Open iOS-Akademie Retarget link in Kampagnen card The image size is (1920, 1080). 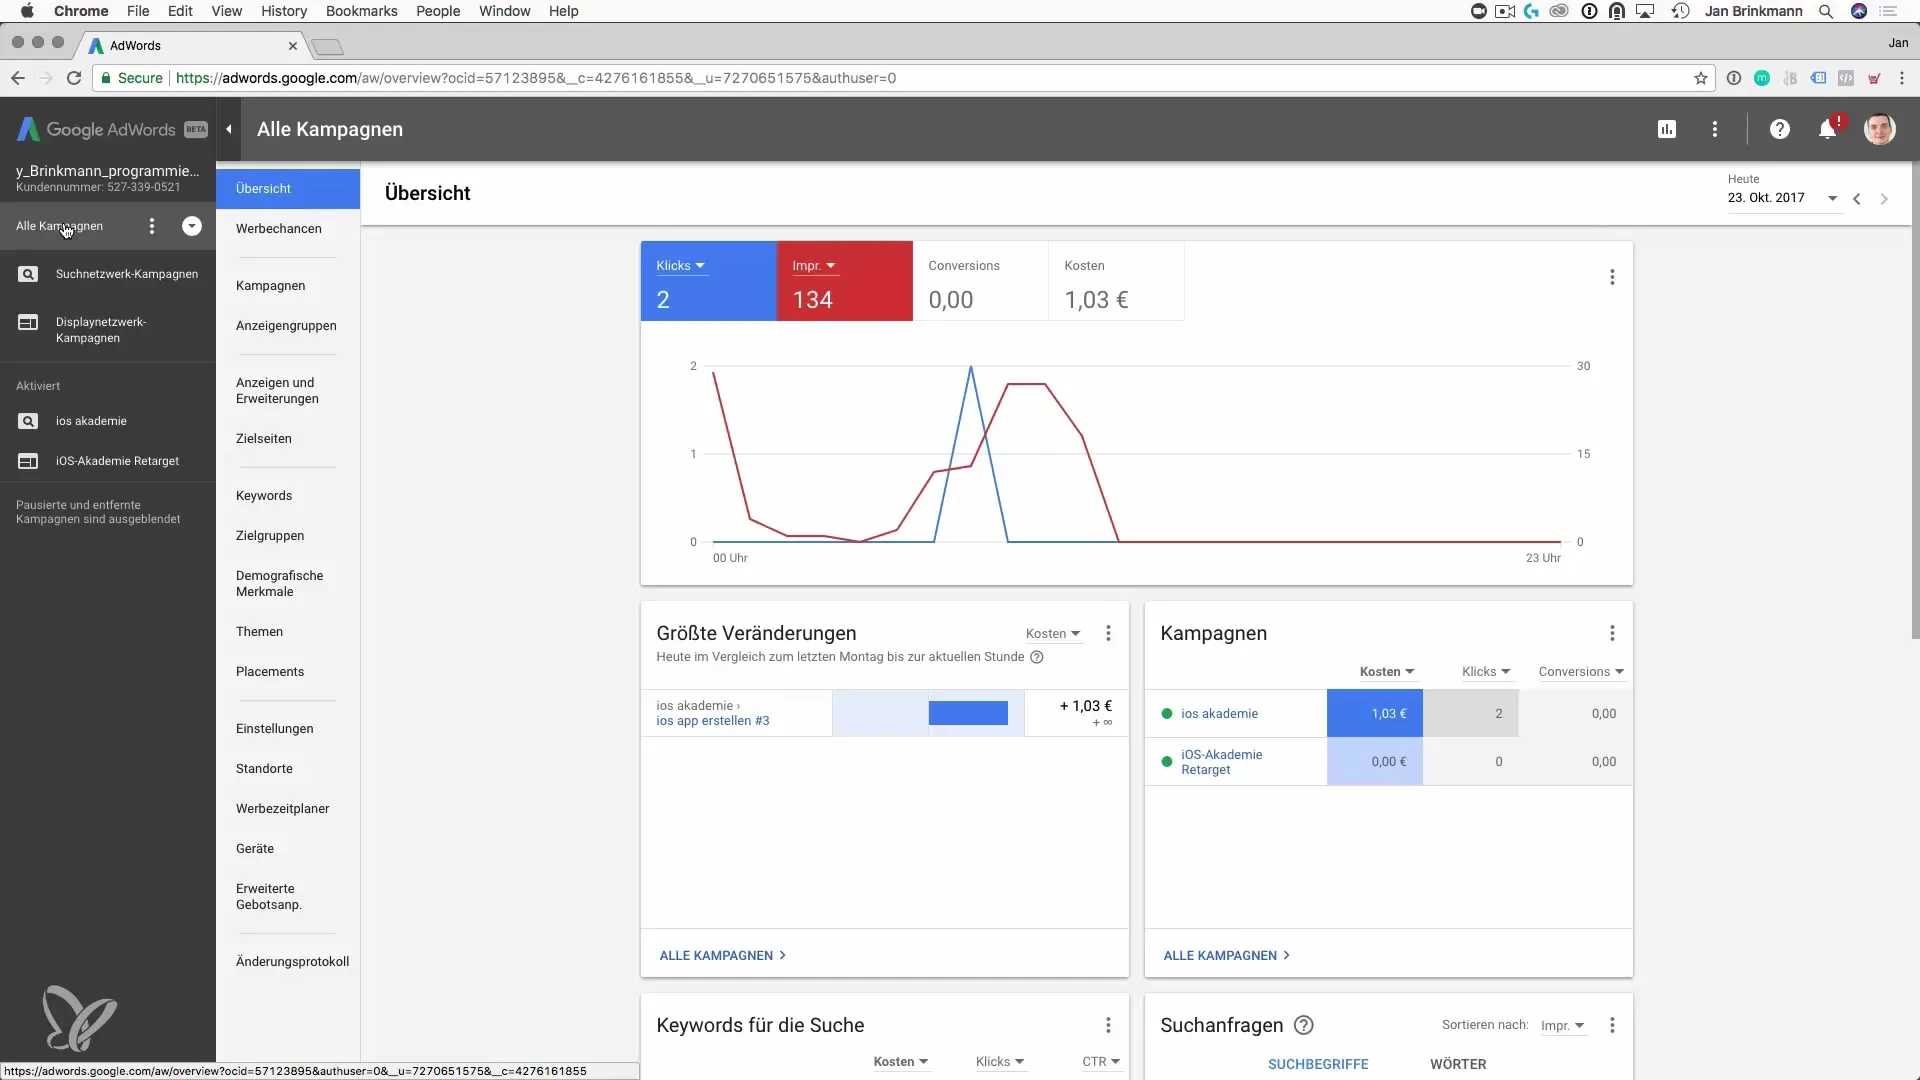1221,762
